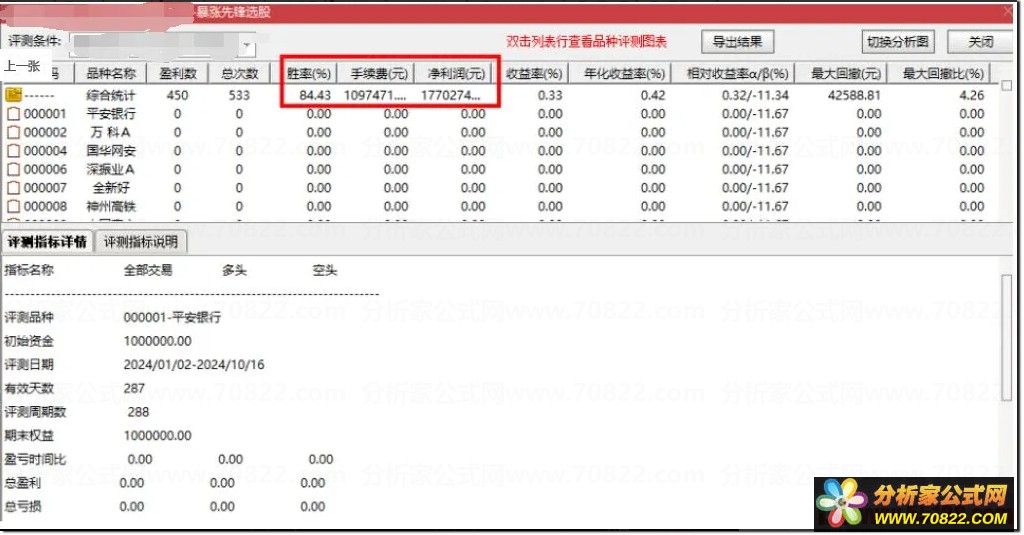
Task: Click the 评测周期数 value 288
Action: click(x=138, y=412)
